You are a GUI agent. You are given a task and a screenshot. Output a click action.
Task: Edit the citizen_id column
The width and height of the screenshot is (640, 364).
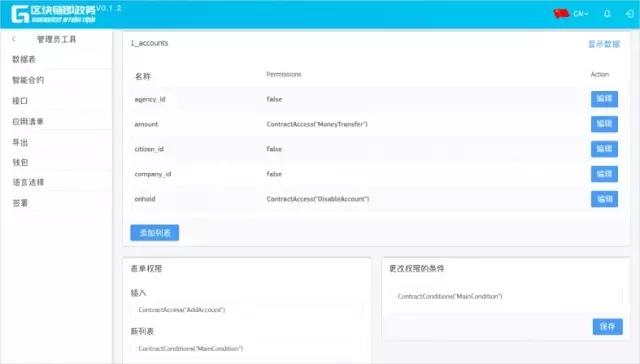pyautogui.click(x=604, y=149)
